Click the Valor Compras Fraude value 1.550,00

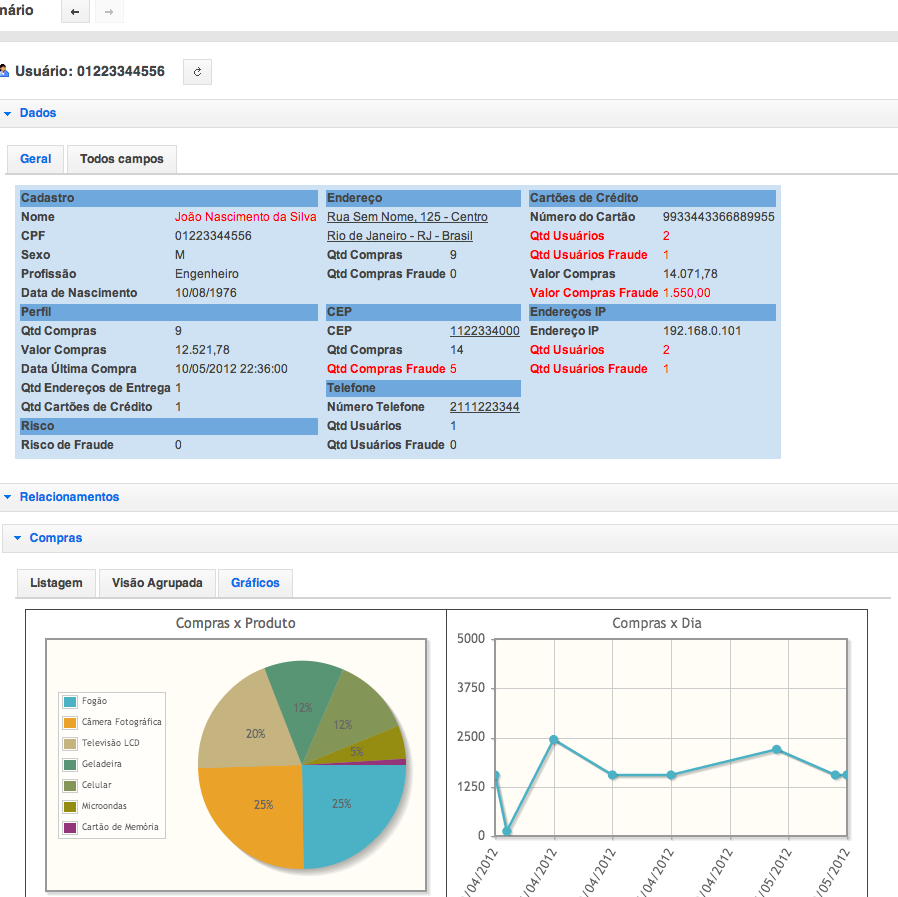pyautogui.click(x=687, y=293)
